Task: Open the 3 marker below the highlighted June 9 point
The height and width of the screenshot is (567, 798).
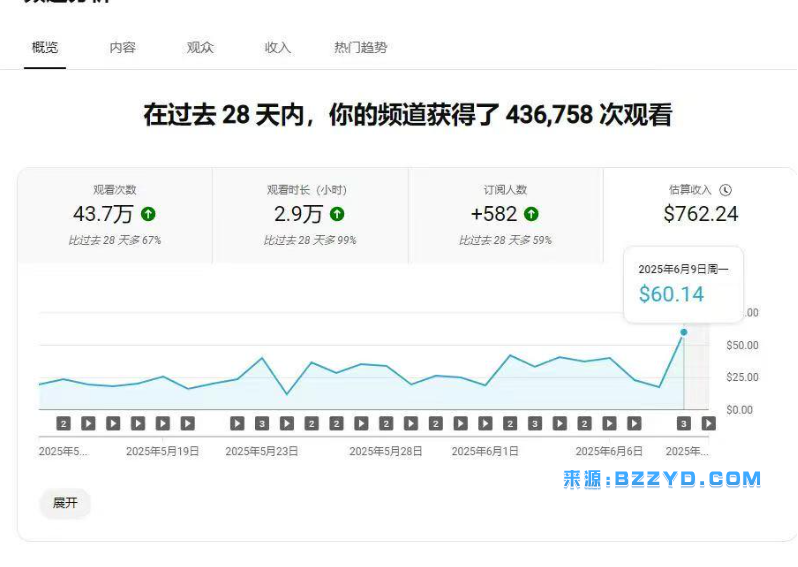Action: click(684, 424)
